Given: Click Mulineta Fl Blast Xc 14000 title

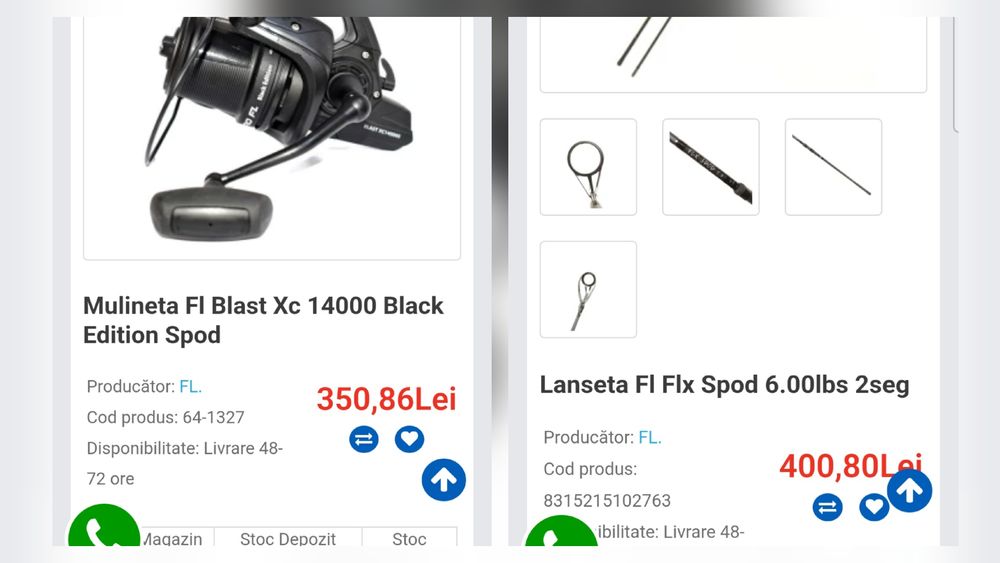Looking at the screenshot, I should [263, 320].
